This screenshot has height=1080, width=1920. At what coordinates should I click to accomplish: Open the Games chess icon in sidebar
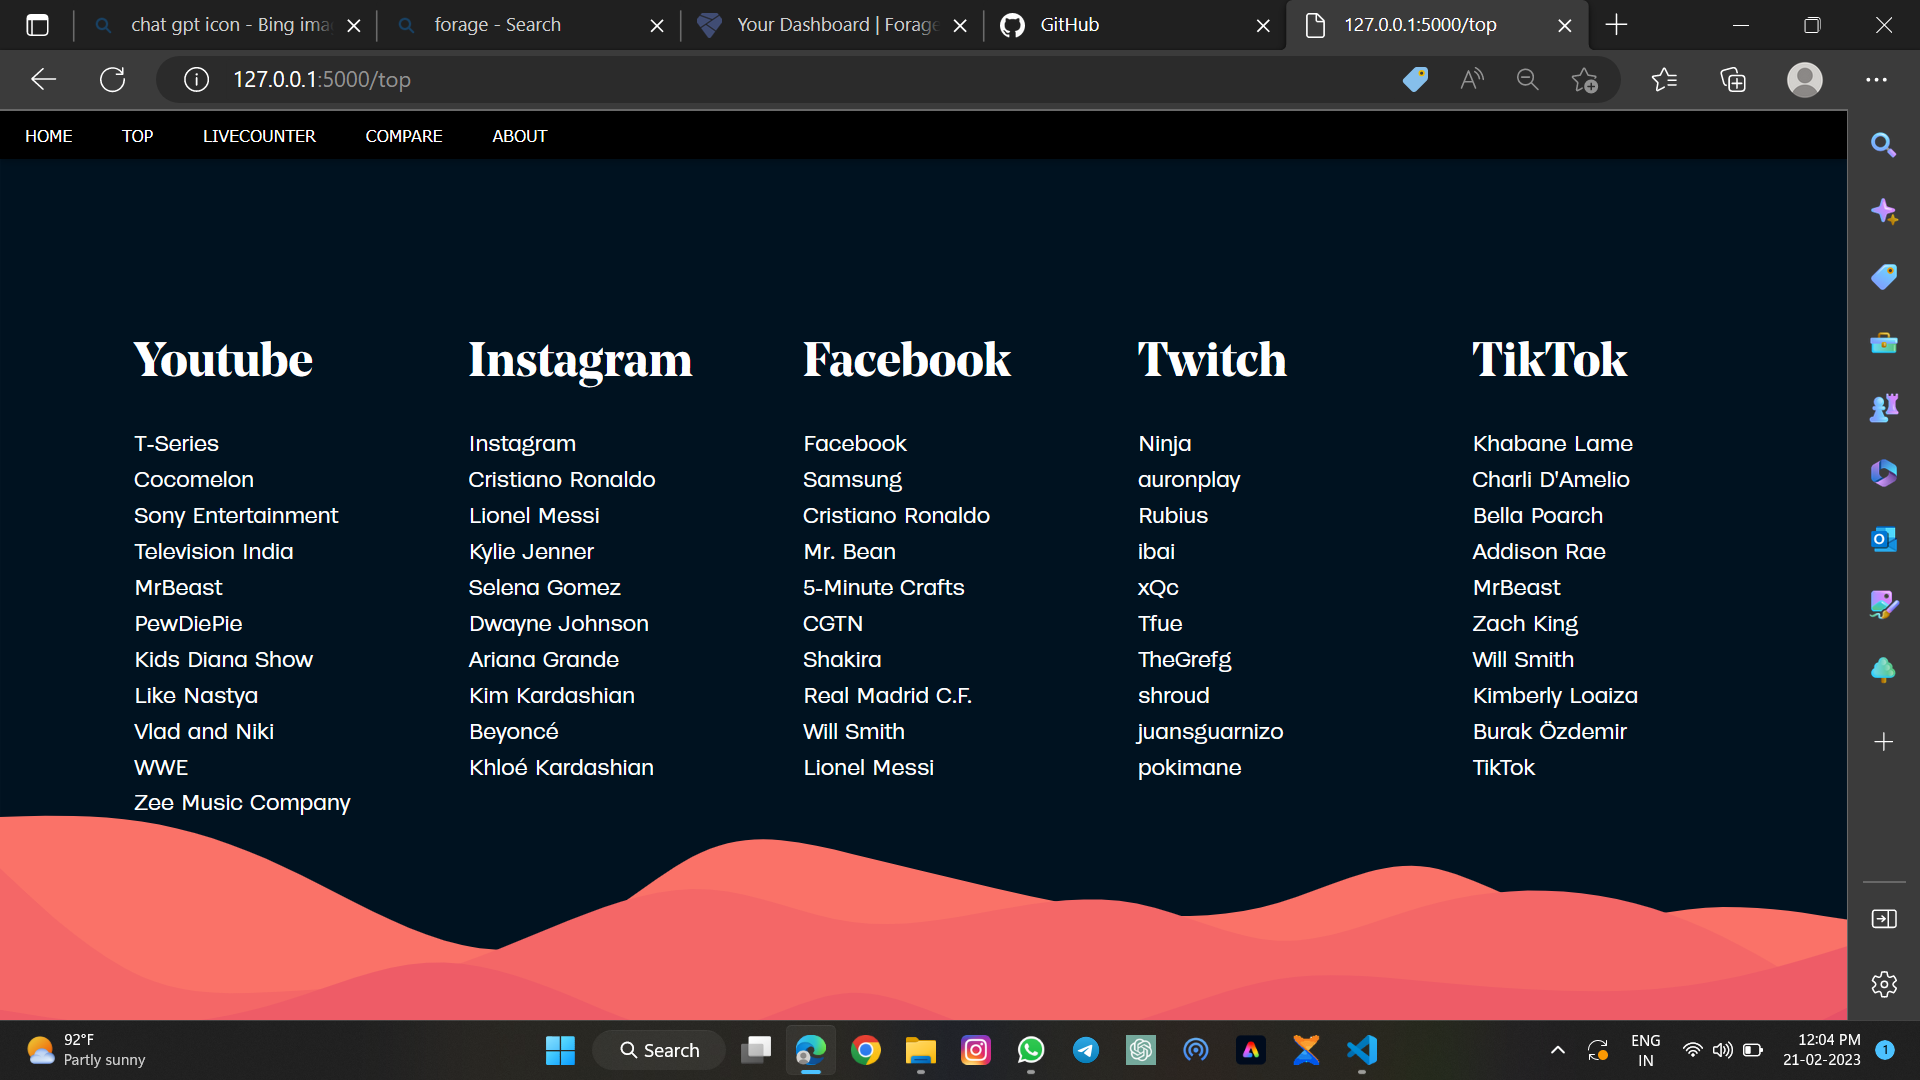point(1884,407)
